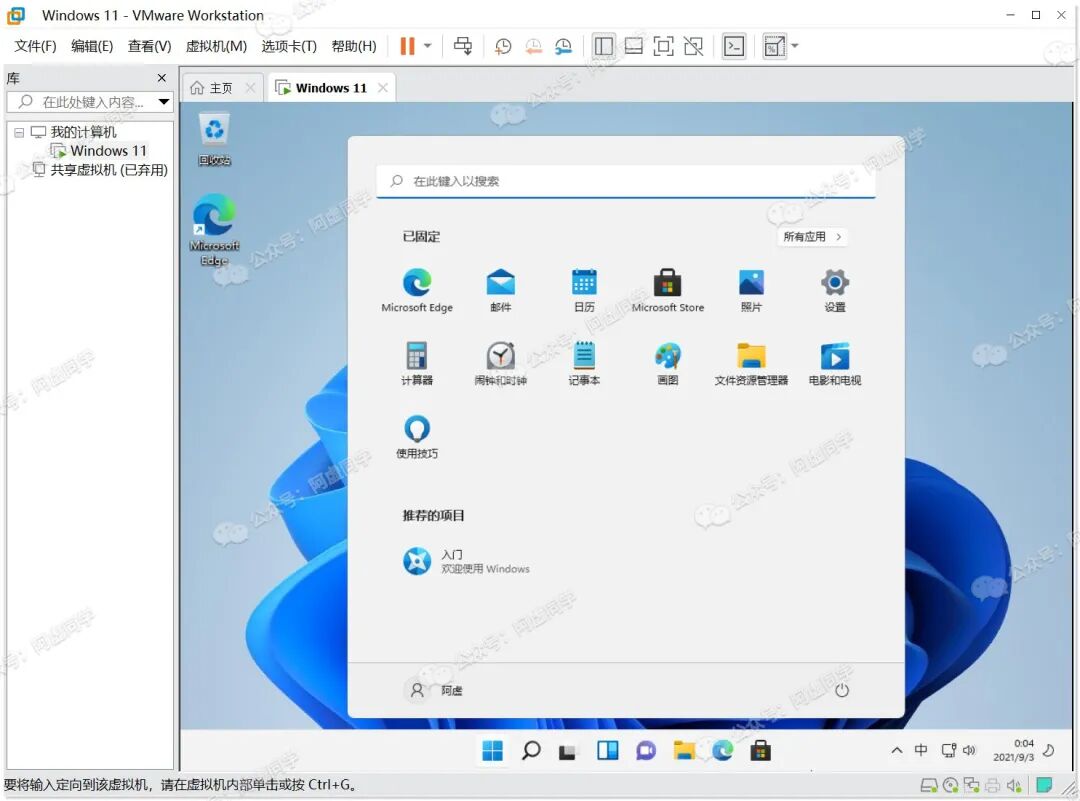
Task: Open the 文件(F) menu
Action: (x=35, y=46)
